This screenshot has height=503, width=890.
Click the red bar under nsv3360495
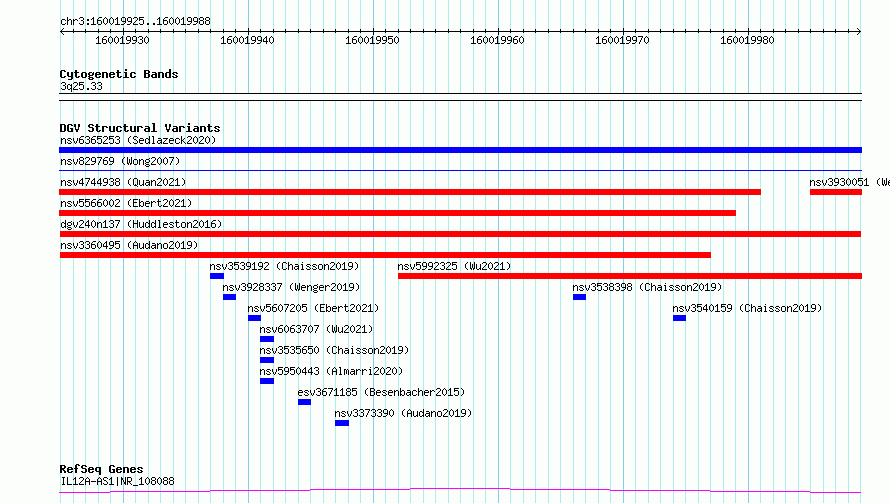point(385,255)
